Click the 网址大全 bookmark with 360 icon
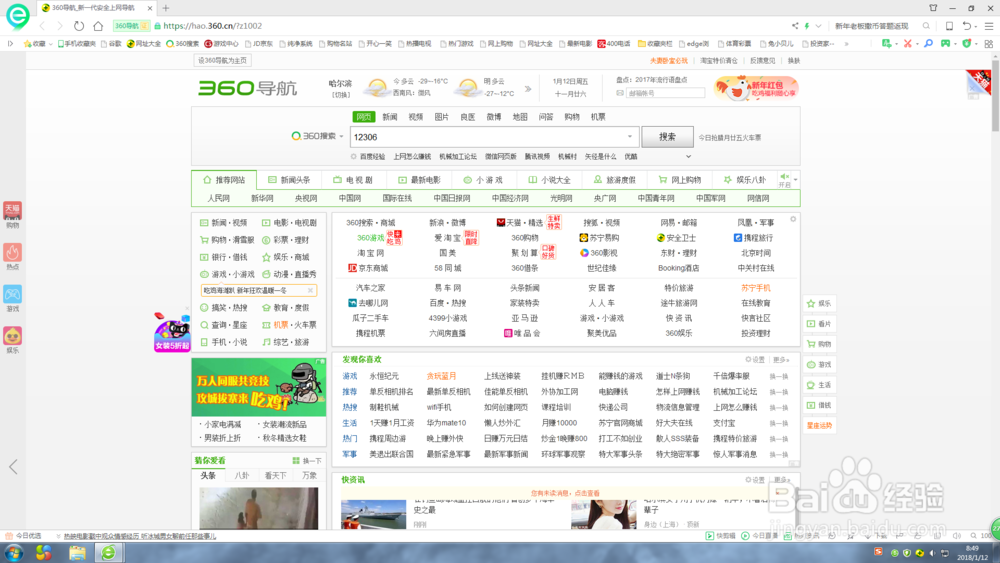The image size is (1000, 563). 144,44
